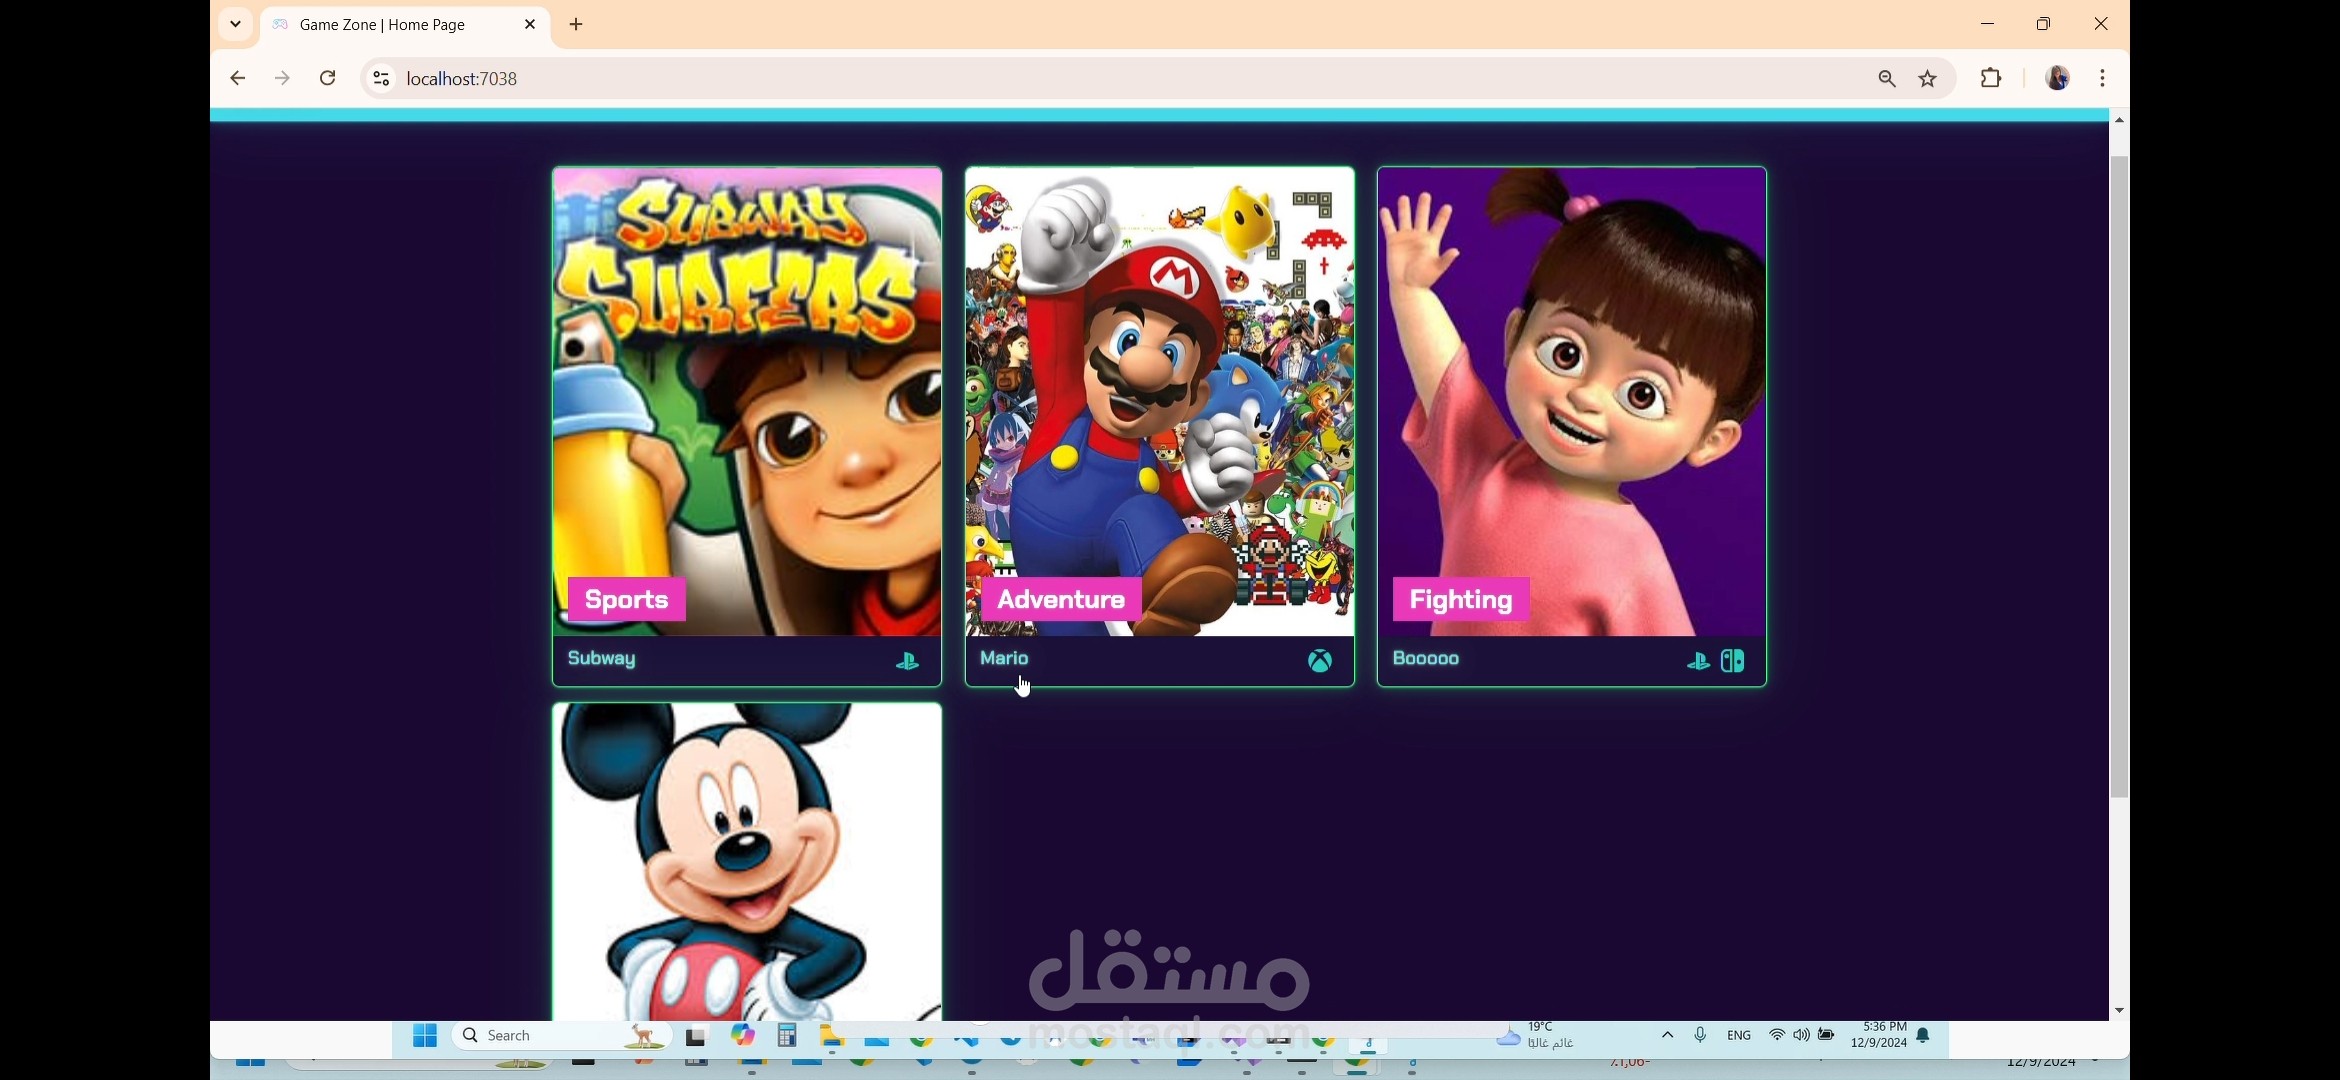The width and height of the screenshot is (2340, 1080).
Task: Open the Subway game title
Action: coord(602,659)
